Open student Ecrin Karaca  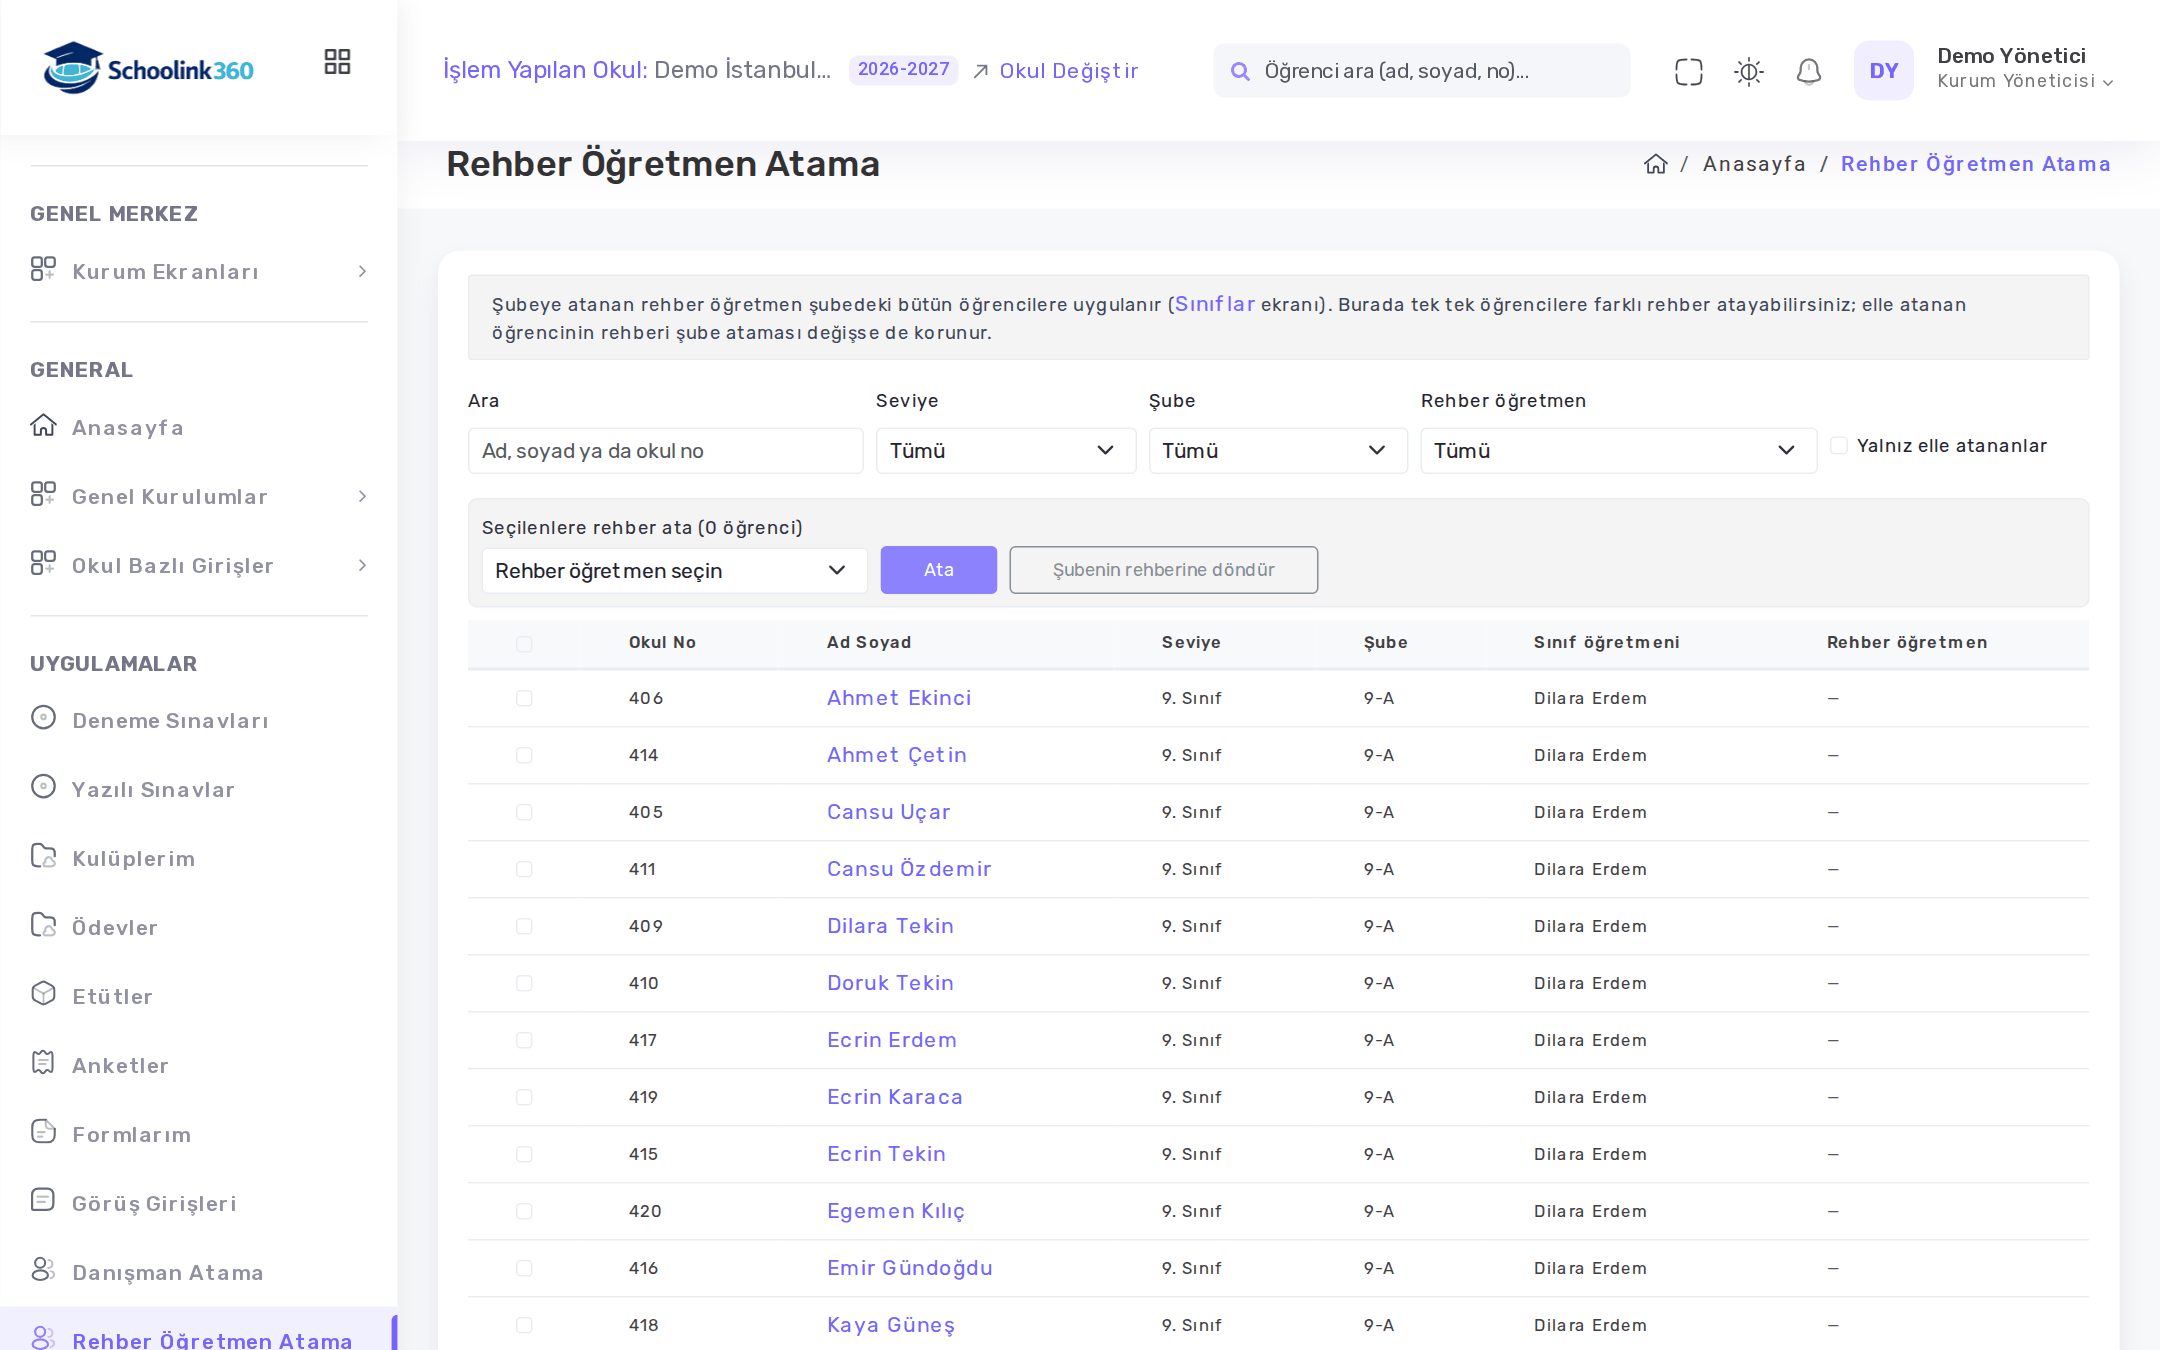click(894, 1097)
